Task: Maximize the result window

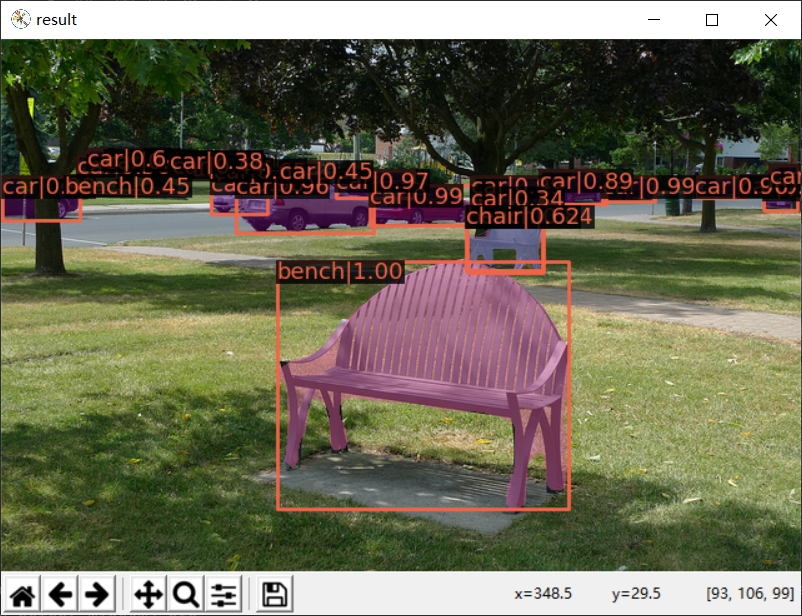Action: (x=711, y=19)
